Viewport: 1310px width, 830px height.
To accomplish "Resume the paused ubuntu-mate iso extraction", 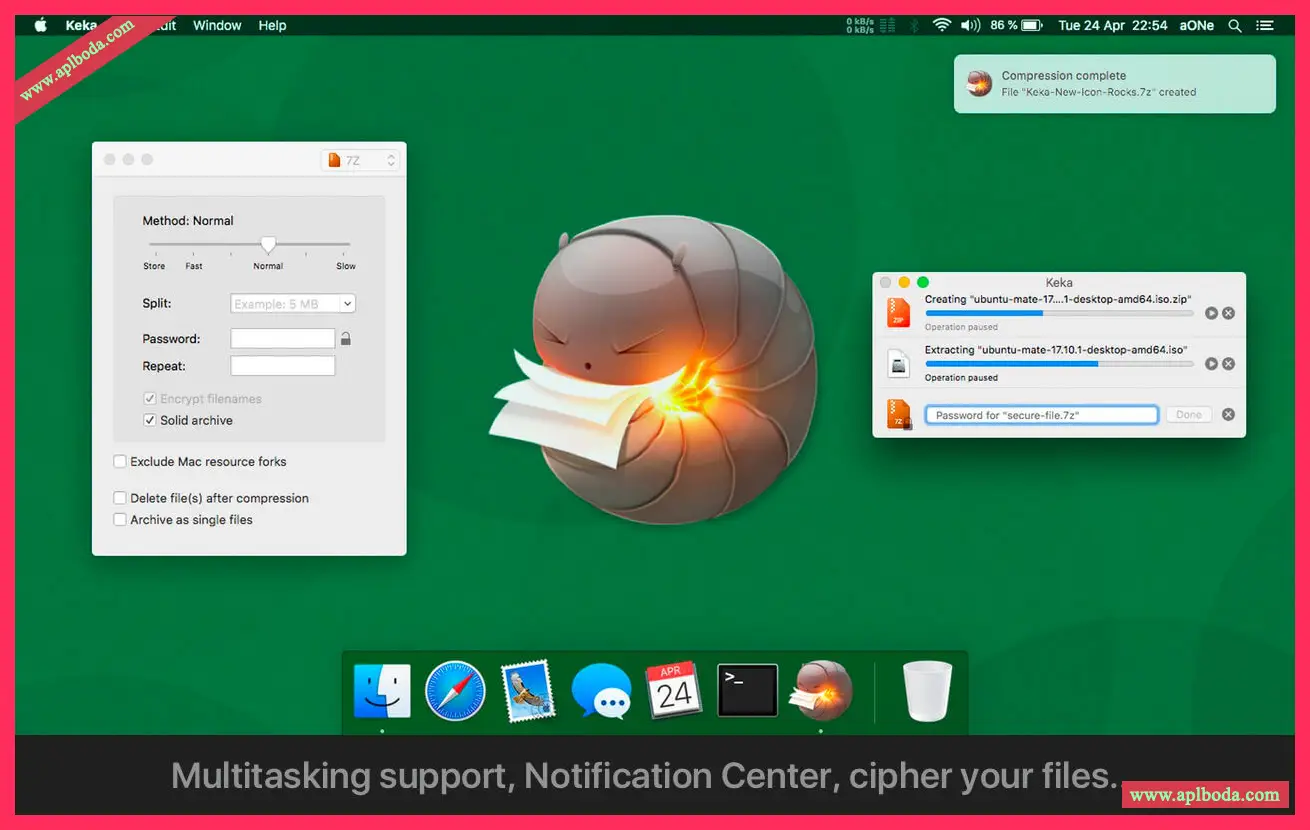I will [x=1211, y=364].
